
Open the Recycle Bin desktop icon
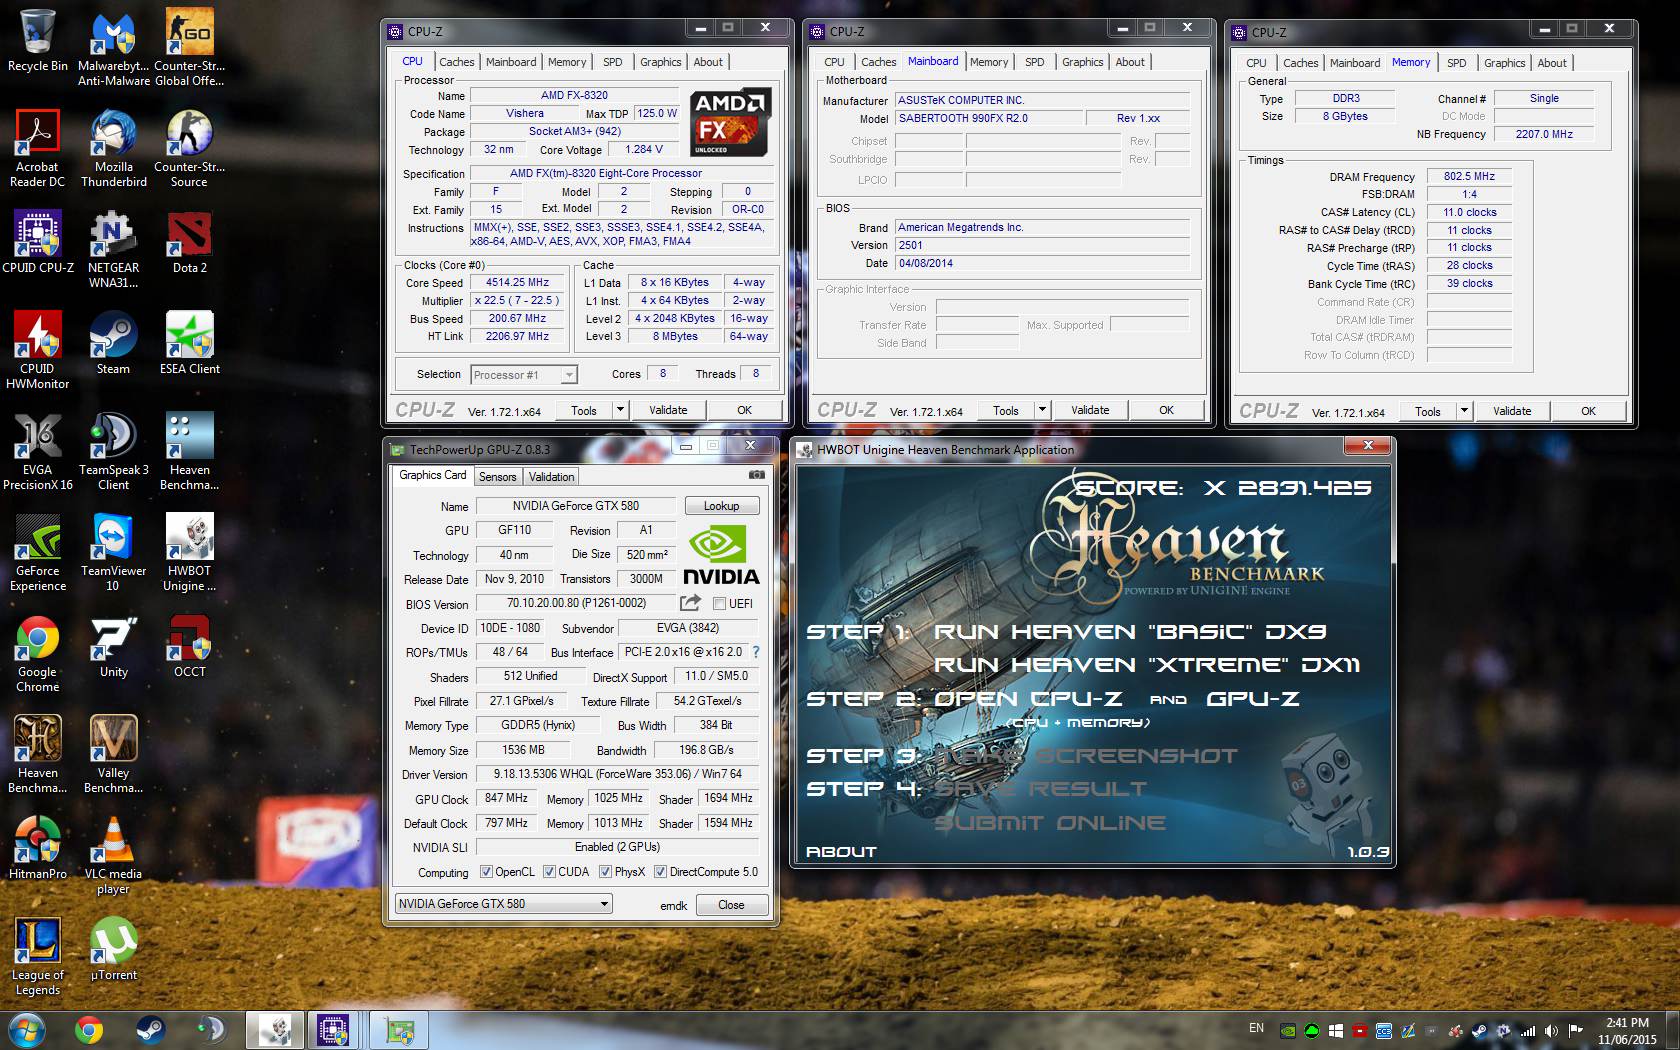click(x=38, y=42)
